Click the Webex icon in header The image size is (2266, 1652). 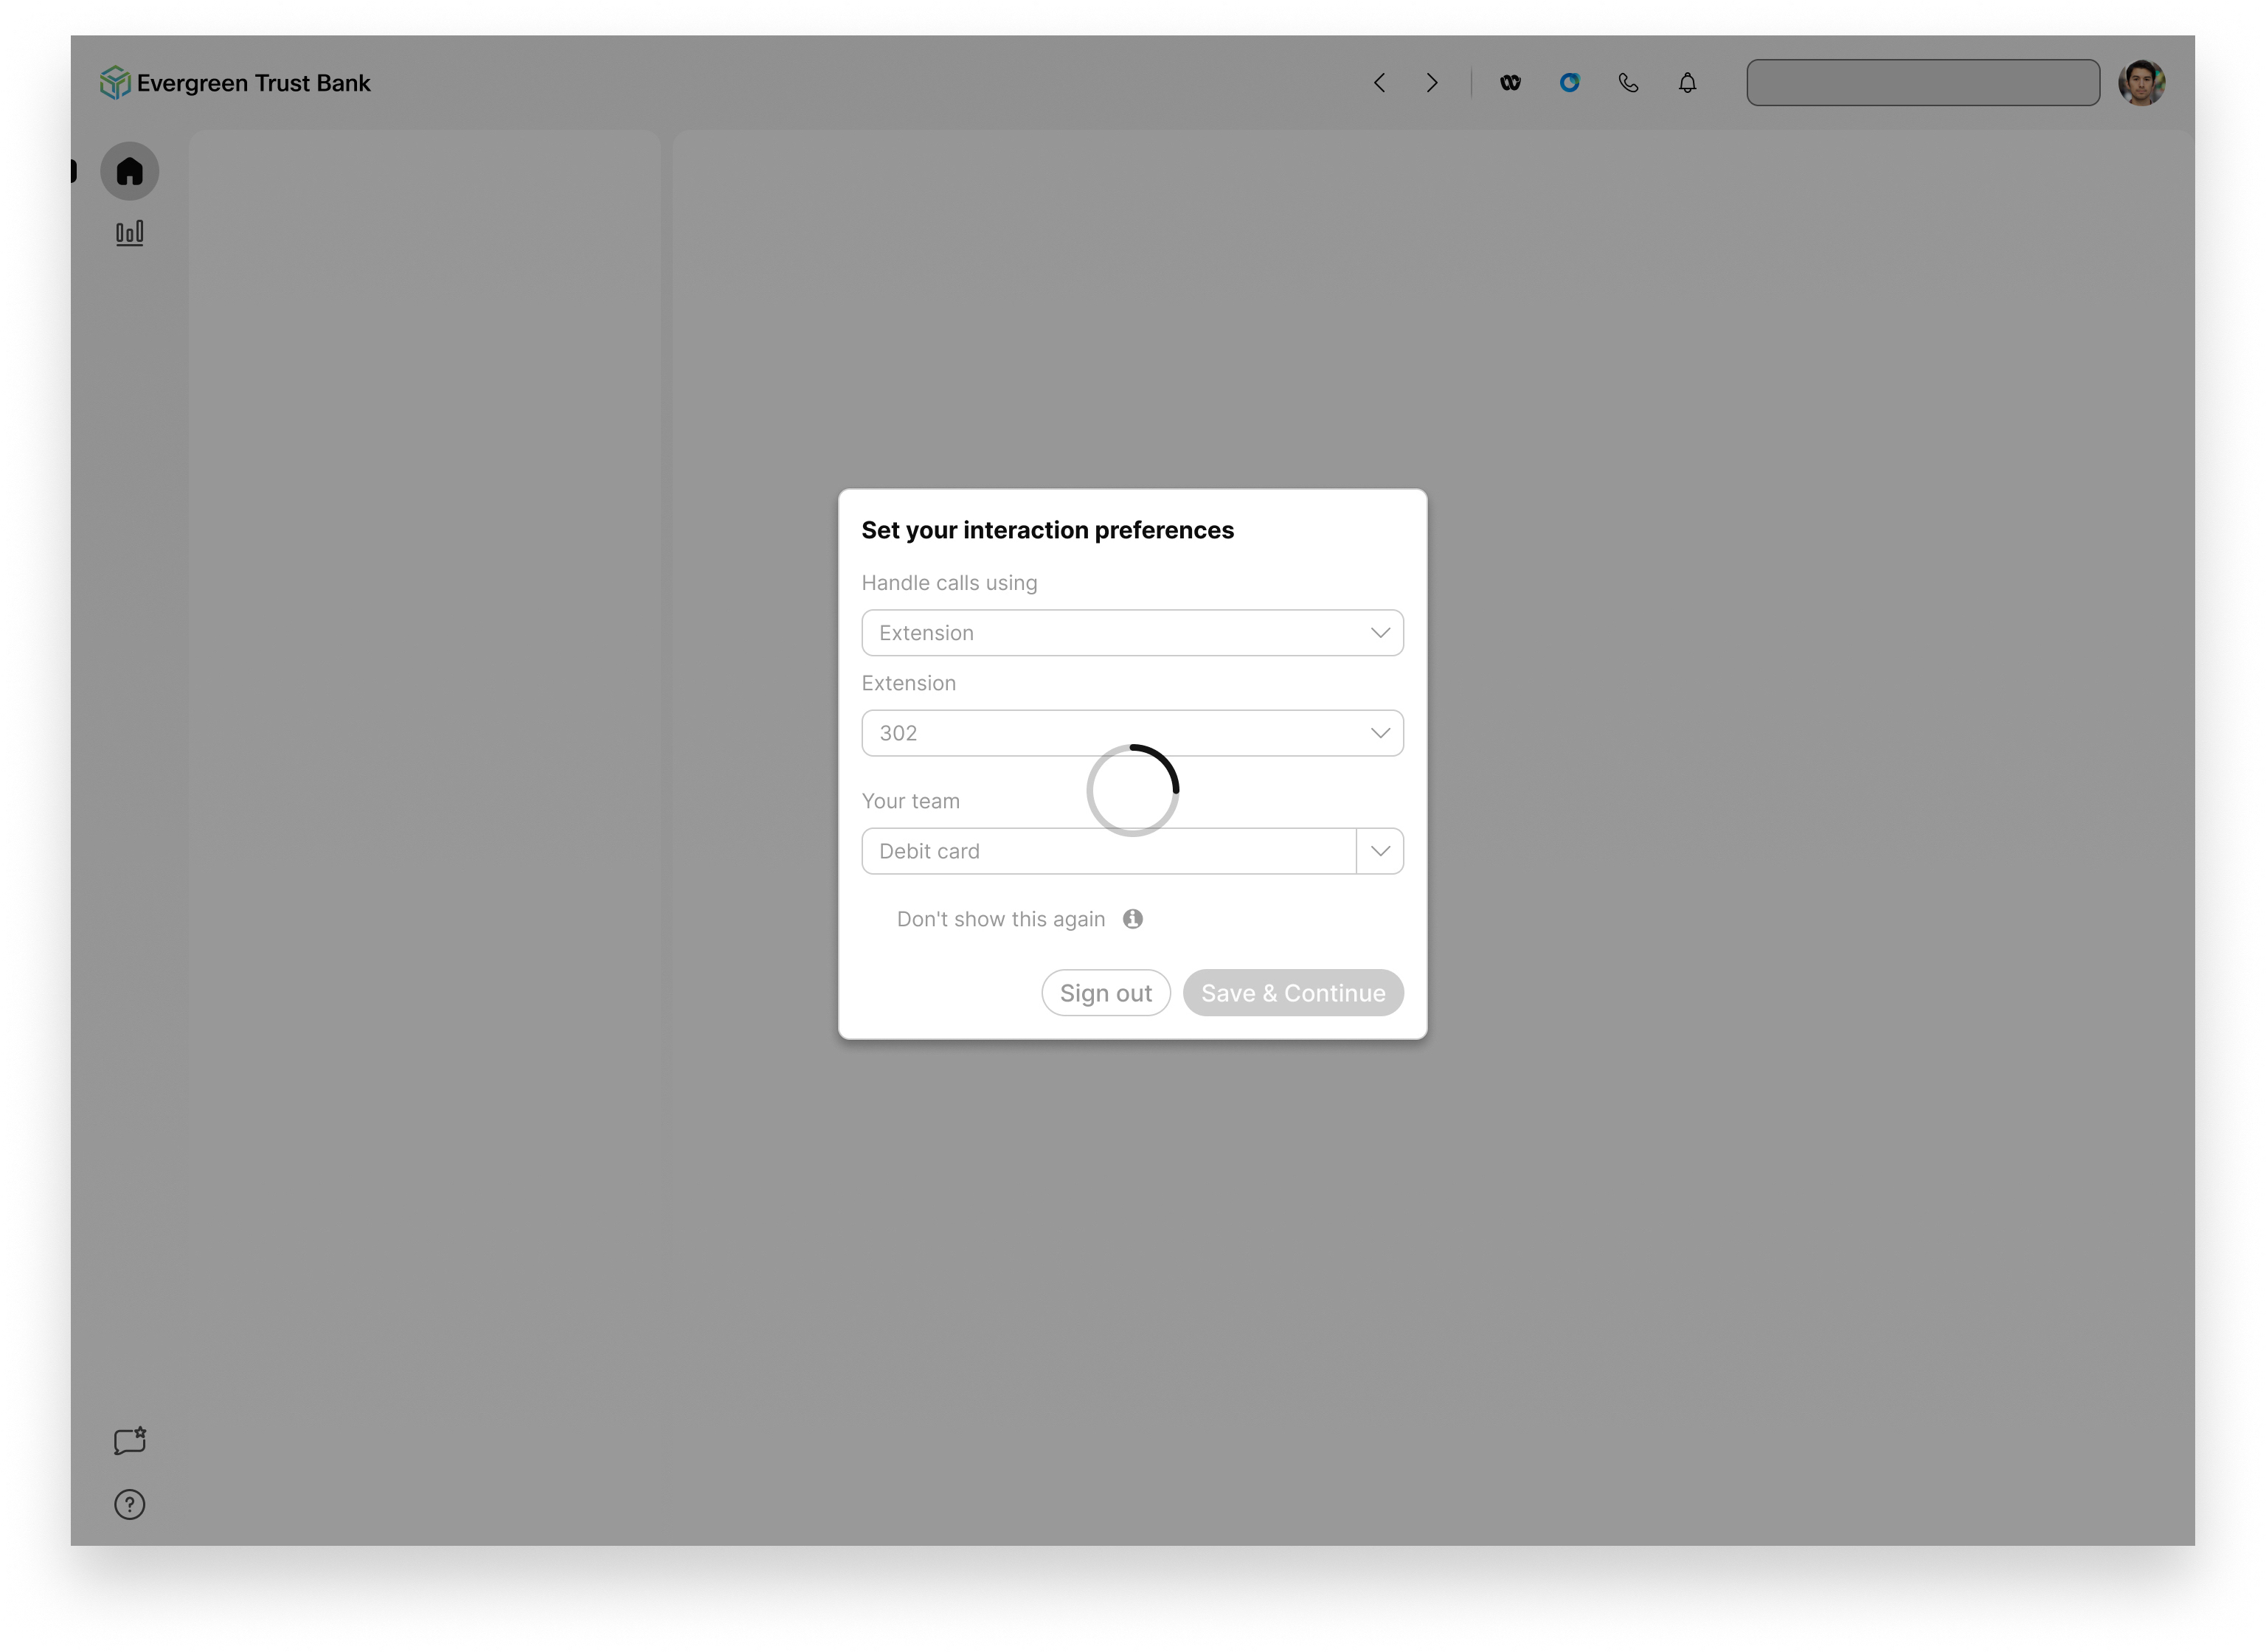[x=1510, y=83]
